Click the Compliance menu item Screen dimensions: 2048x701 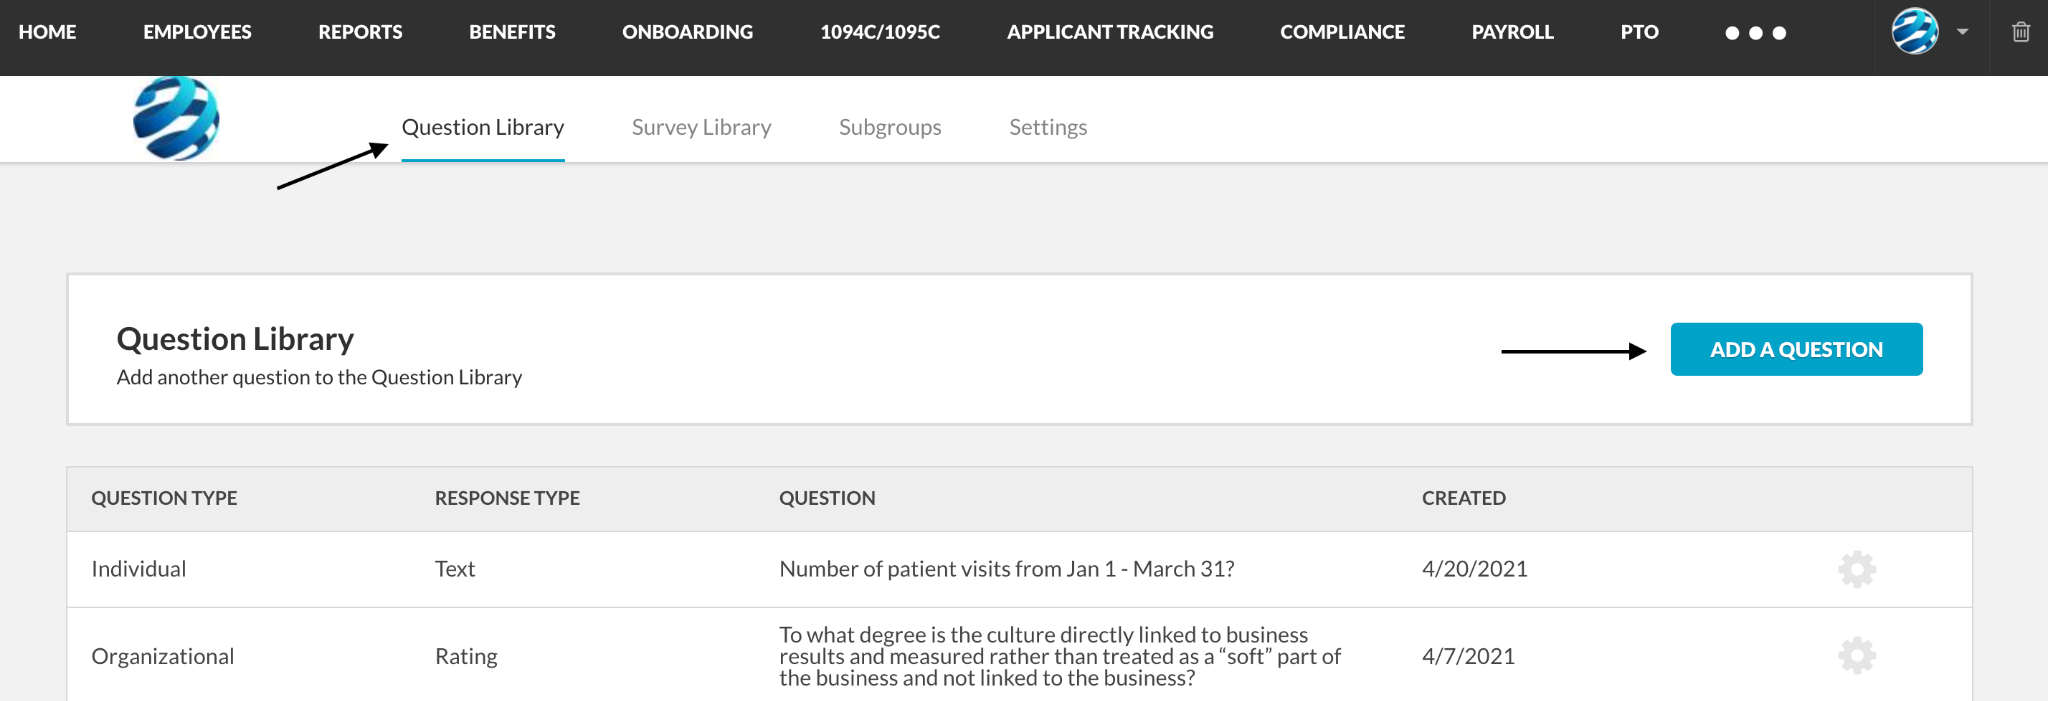tap(1342, 32)
